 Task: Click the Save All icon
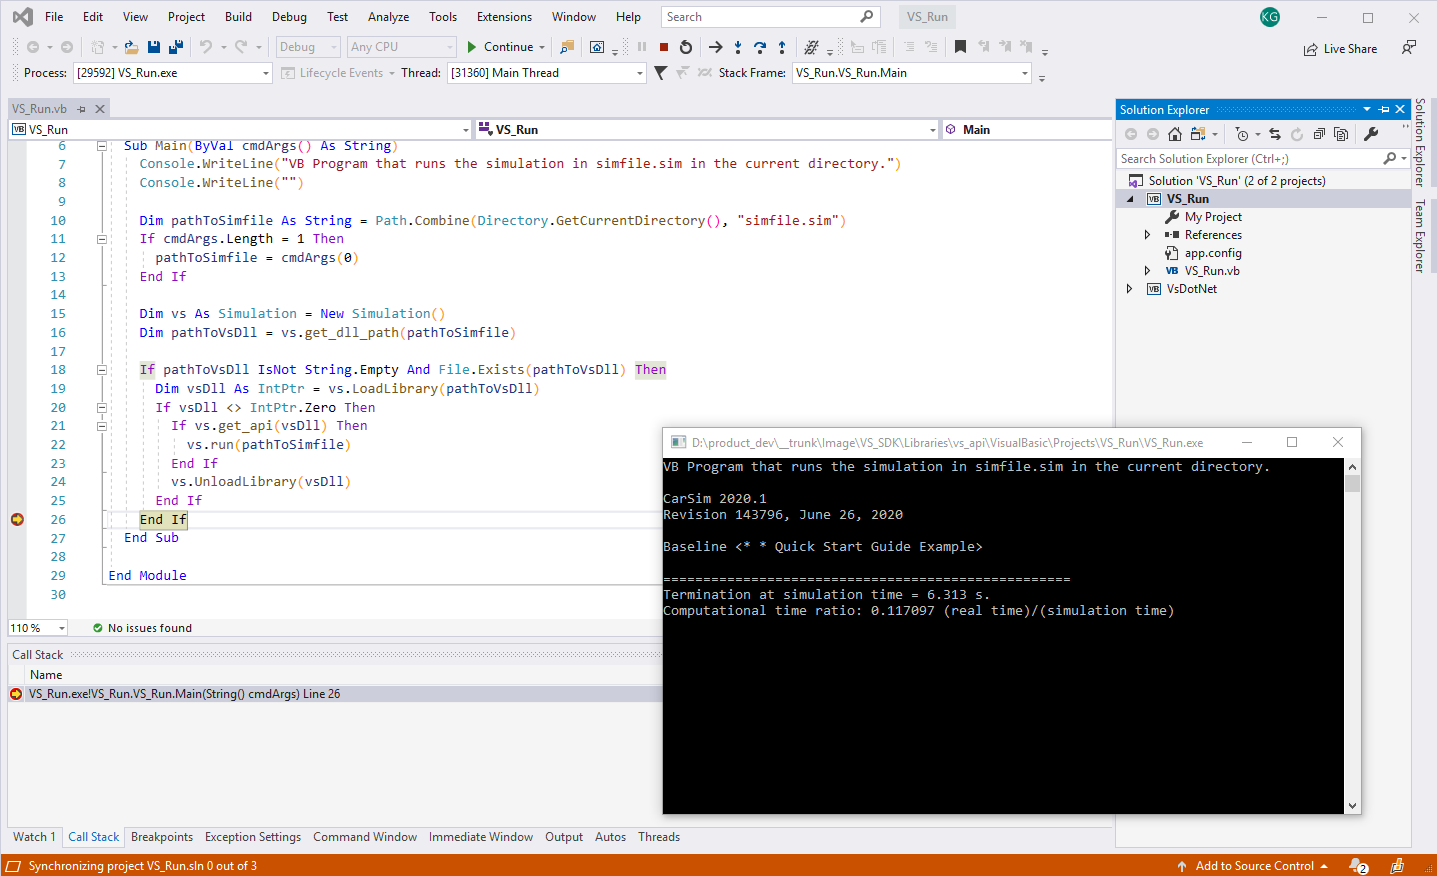(x=176, y=47)
